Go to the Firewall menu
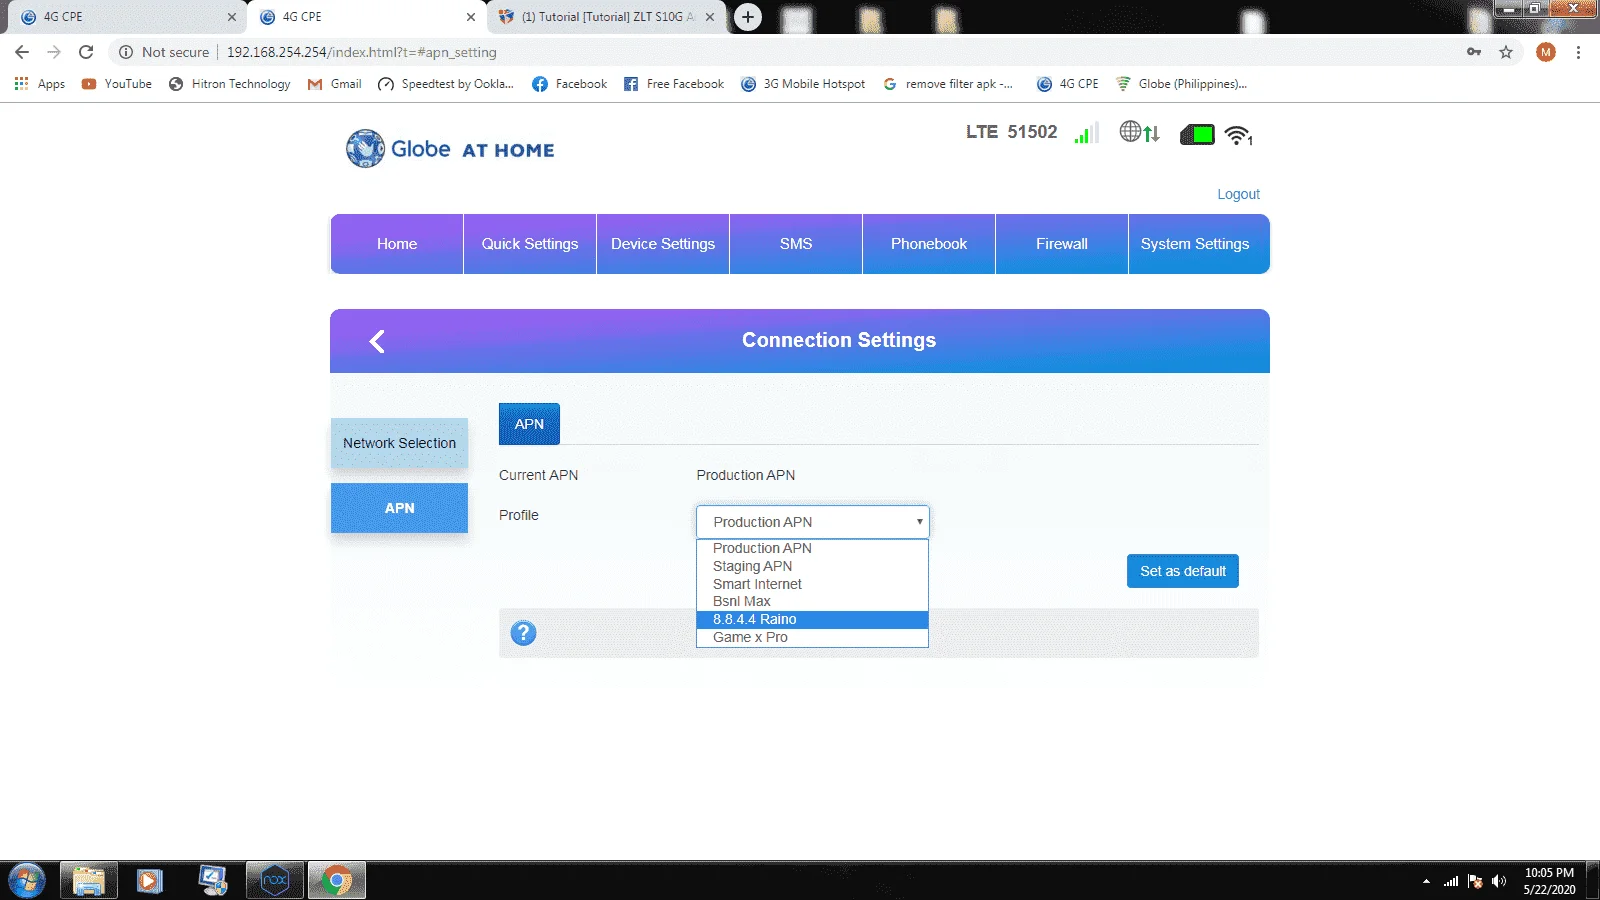The height and width of the screenshot is (900, 1600). tap(1062, 244)
